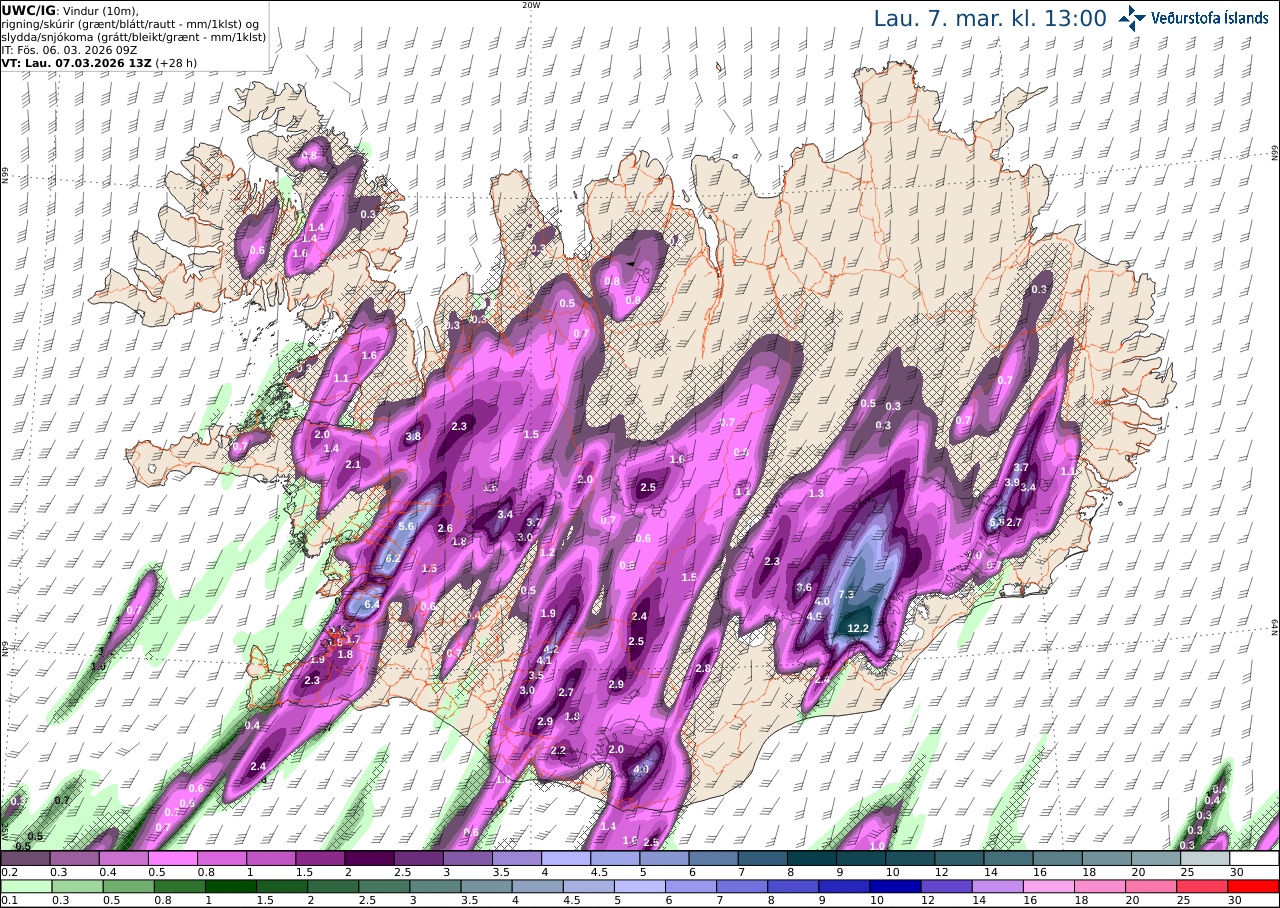Click the '20W' longitude label at top
The image size is (1280, 908).
[531, 5]
